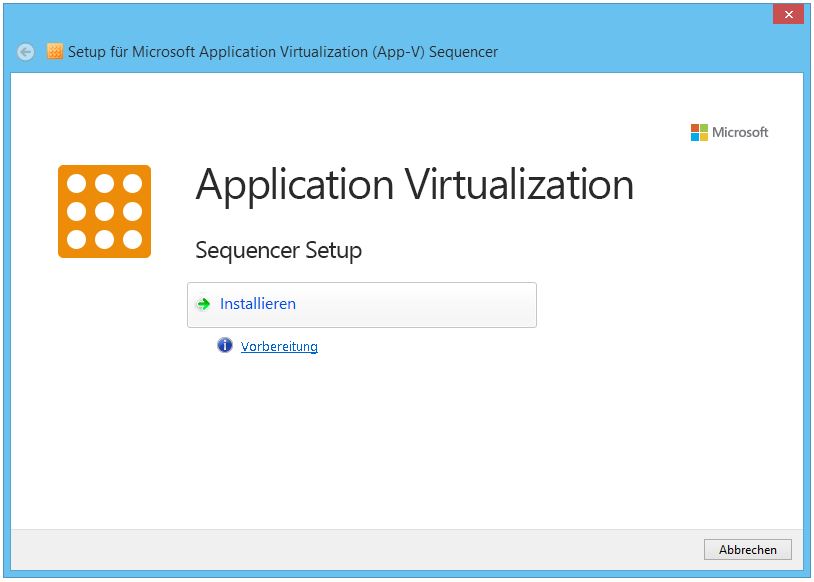Click the four-color Microsoft logo

point(699,132)
